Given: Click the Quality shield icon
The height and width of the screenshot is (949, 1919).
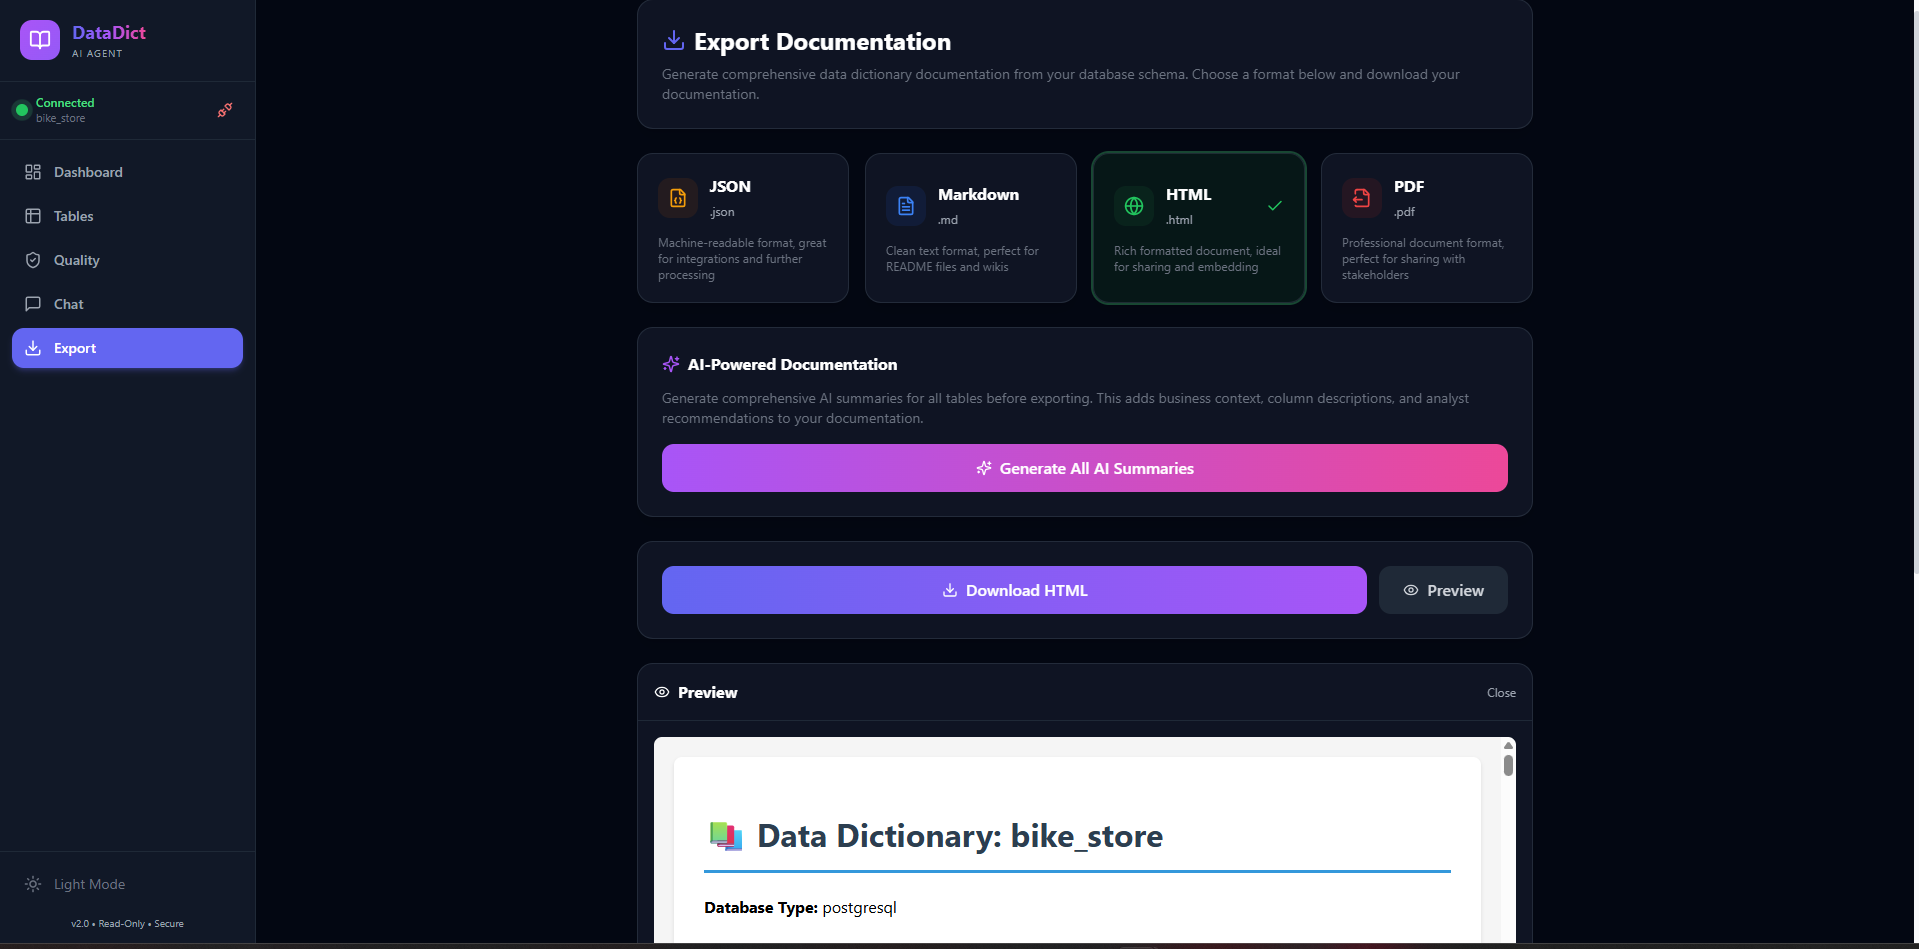Looking at the screenshot, I should point(33,260).
